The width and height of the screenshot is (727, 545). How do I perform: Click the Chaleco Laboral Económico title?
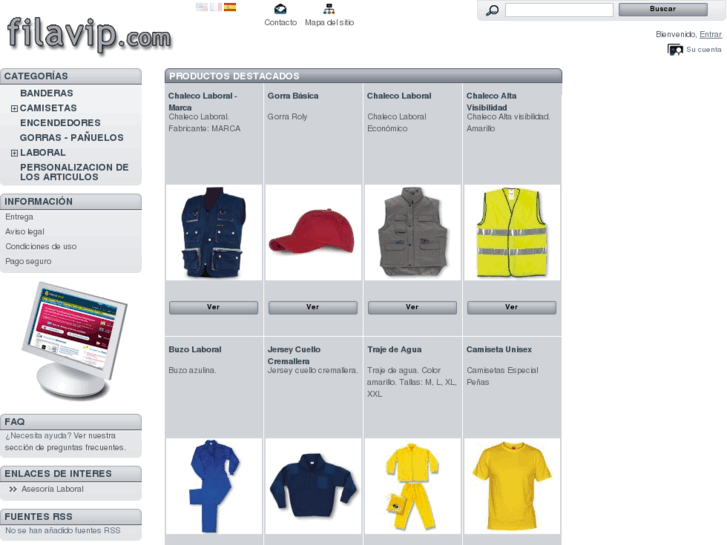click(399, 96)
